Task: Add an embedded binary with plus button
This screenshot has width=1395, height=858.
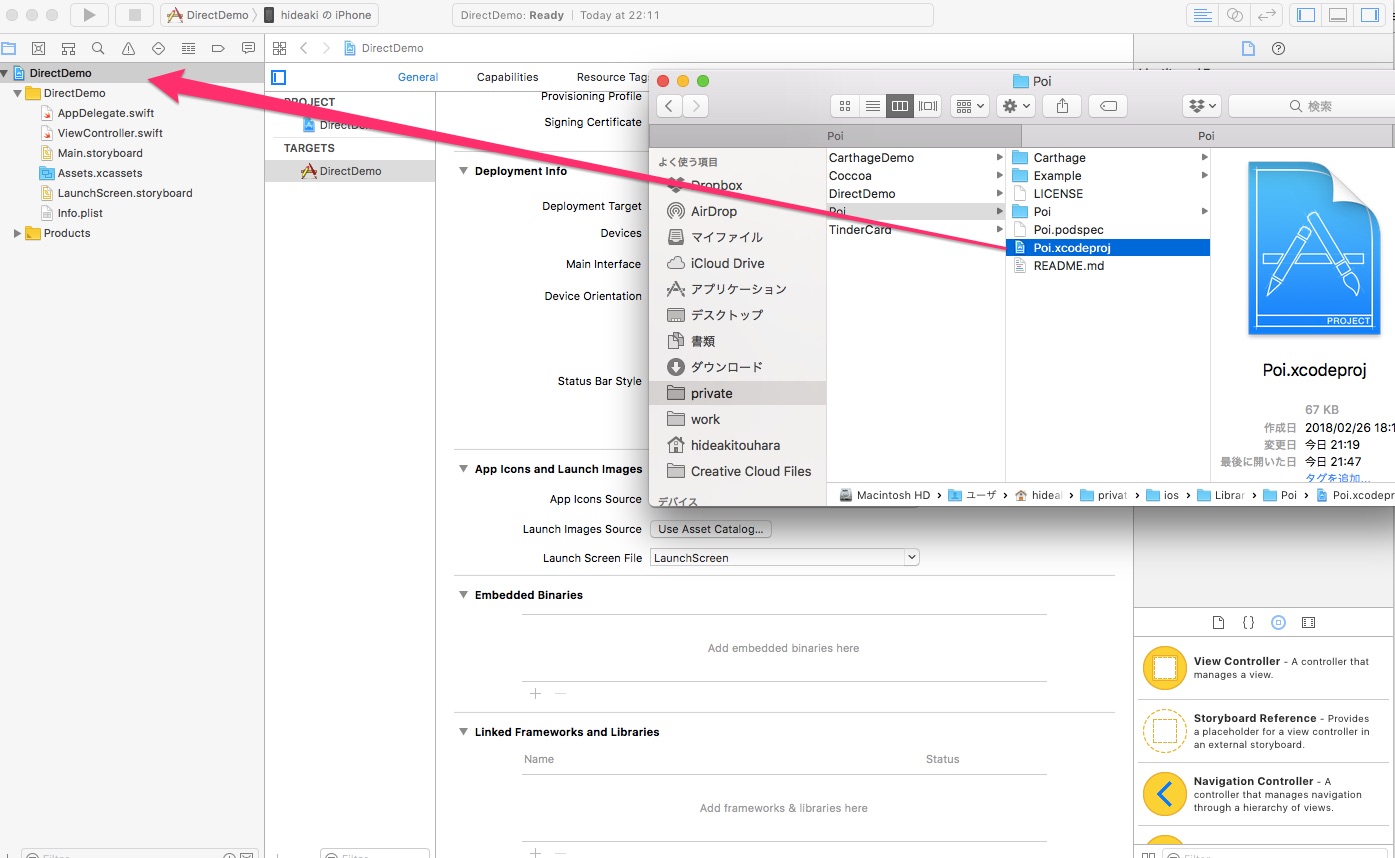Action: 535,694
